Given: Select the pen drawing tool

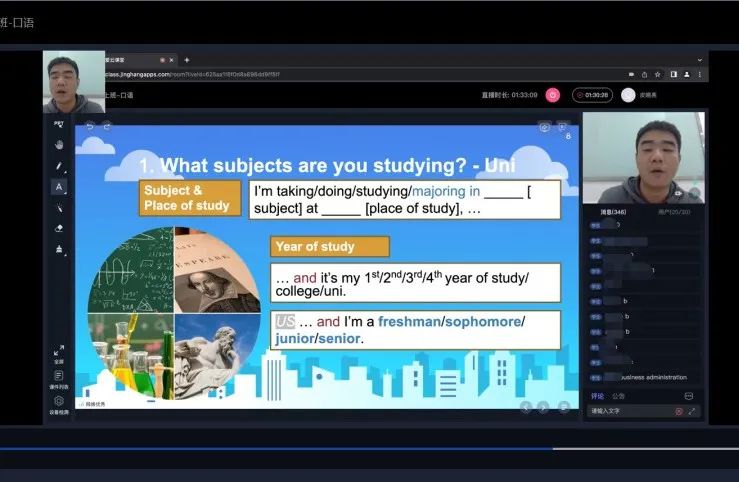Looking at the screenshot, I should (x=59, y=165).
